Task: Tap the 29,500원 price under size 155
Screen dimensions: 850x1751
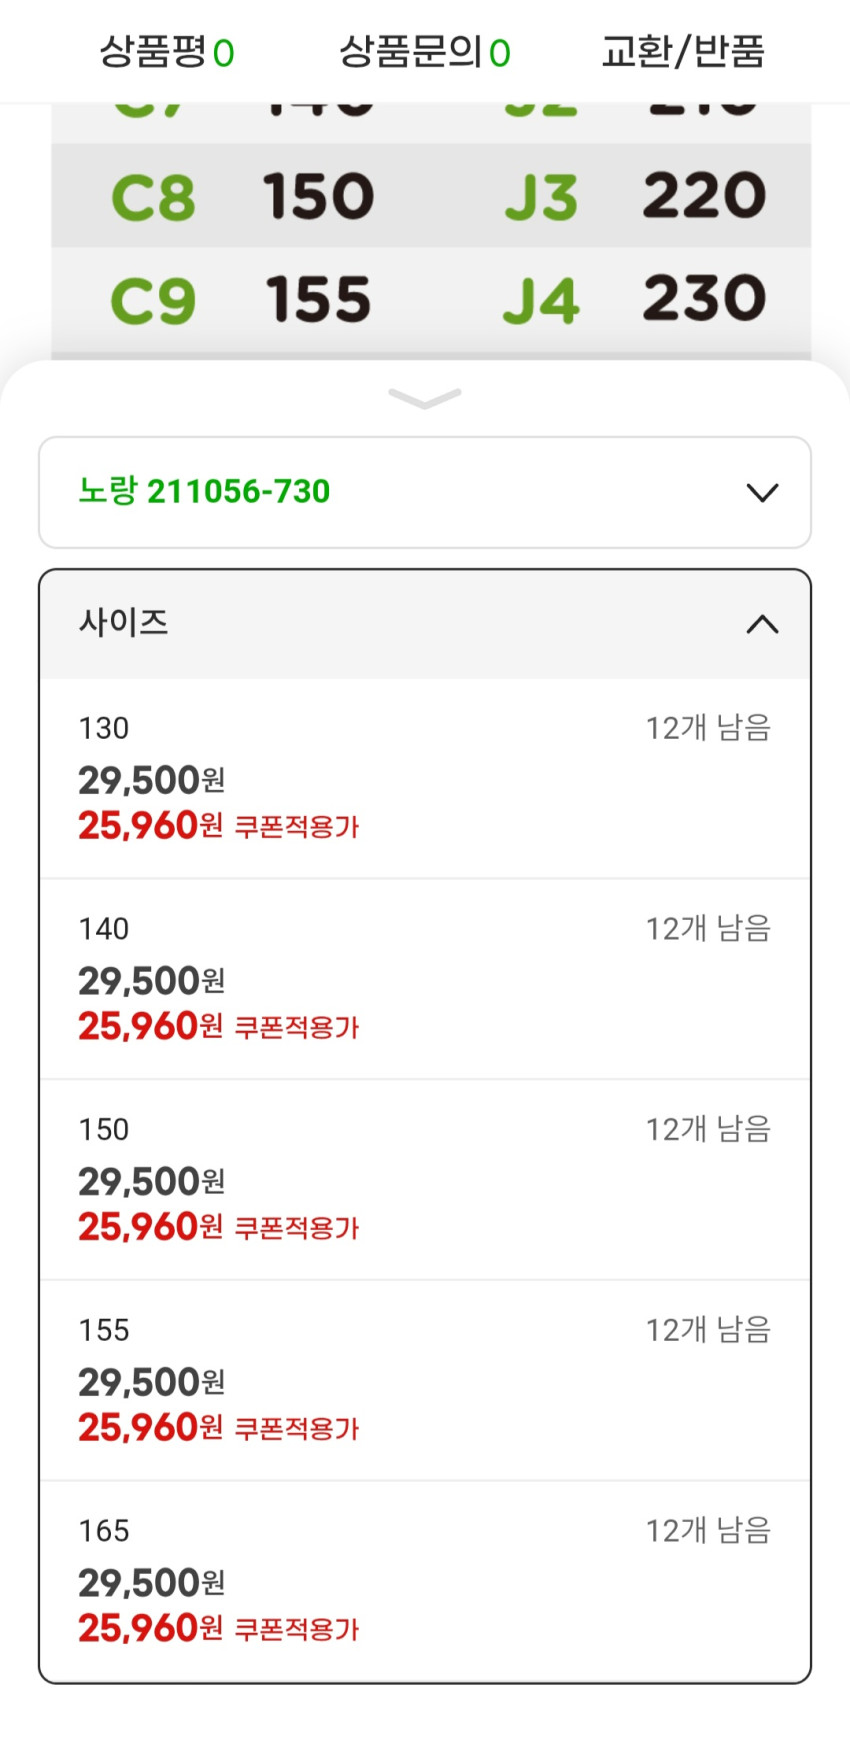Action: (x=151, y=1382)
